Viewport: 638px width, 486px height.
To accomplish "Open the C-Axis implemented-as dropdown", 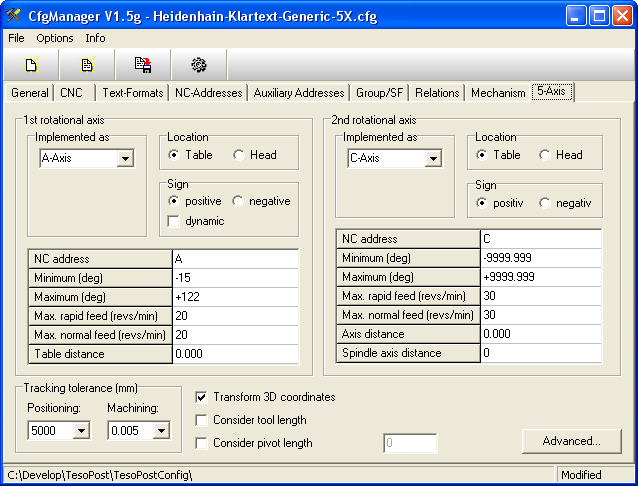I will (433, 158).
